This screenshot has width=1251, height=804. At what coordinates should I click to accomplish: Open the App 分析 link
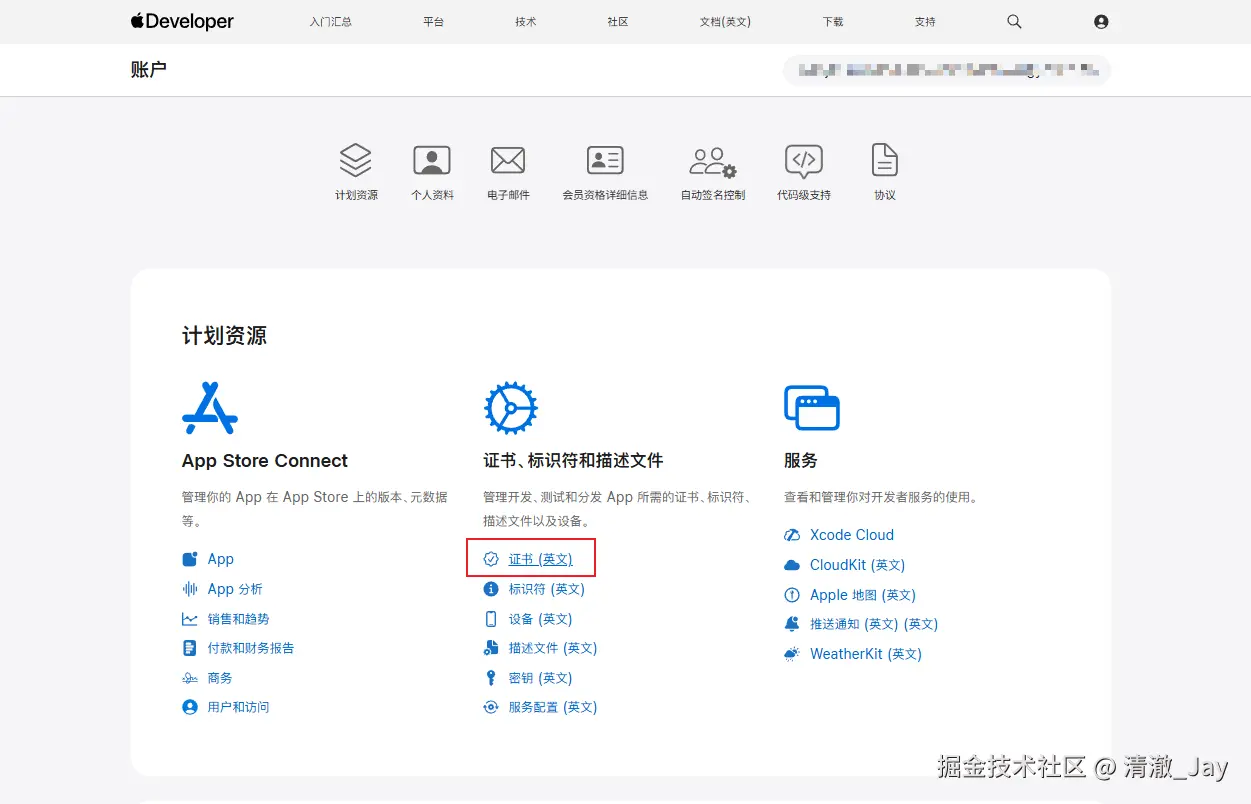point(235,589)
